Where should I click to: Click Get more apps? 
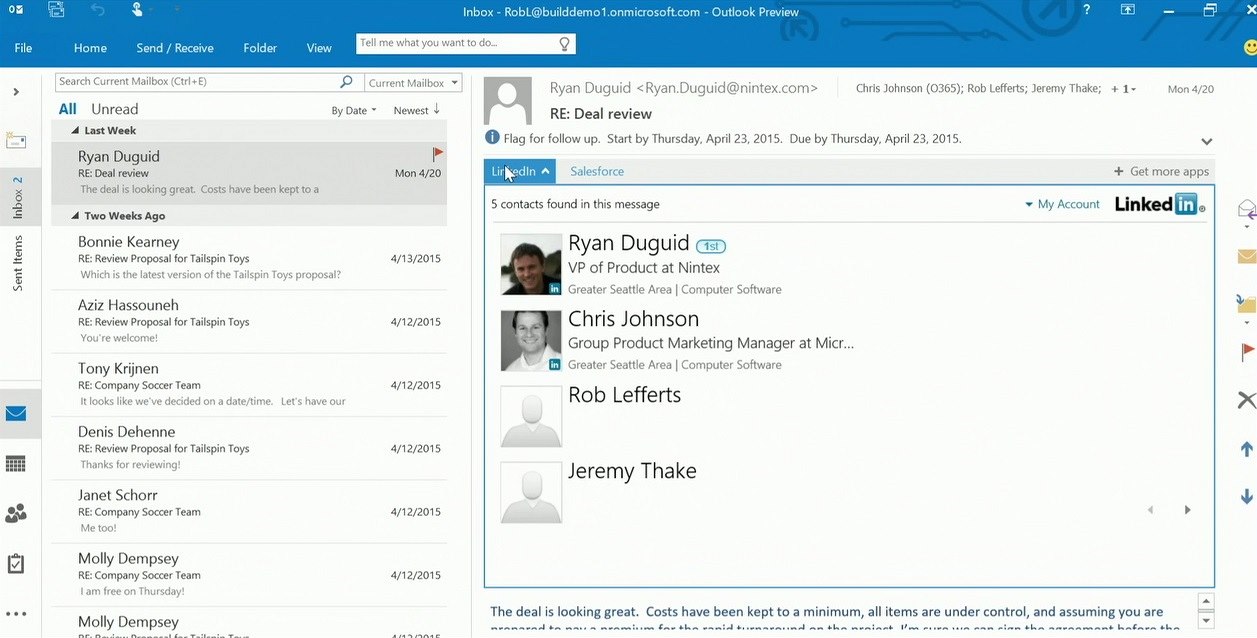pyautogui.click(x=1161, y=171)
